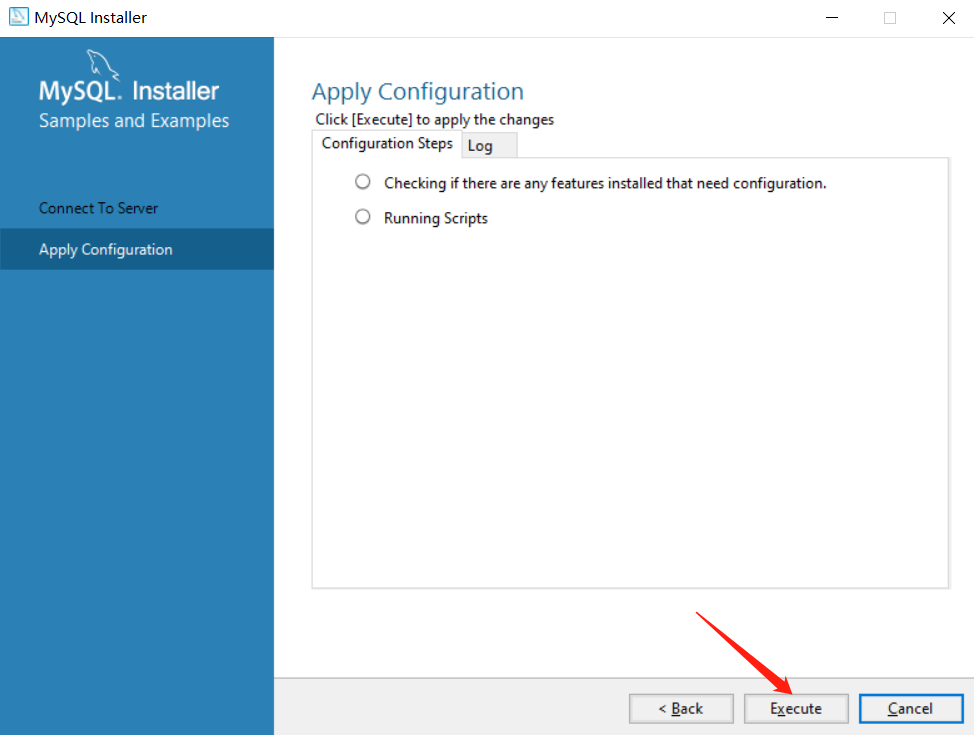Click the MySQL dolphin logo

click(x=102, y=64)
